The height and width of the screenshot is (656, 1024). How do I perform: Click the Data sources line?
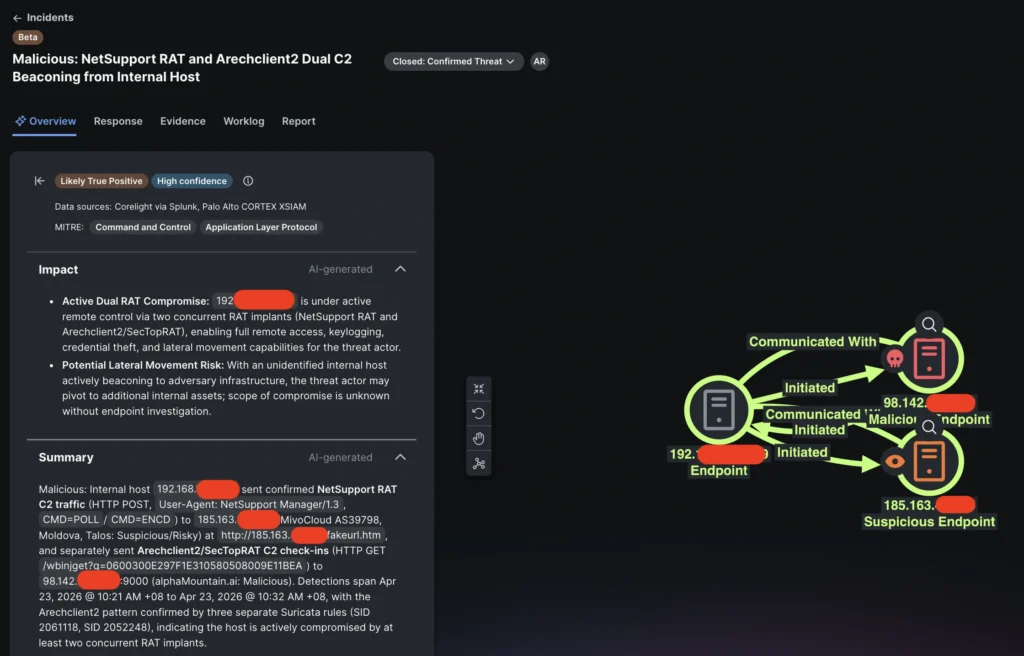click(180, 206)
